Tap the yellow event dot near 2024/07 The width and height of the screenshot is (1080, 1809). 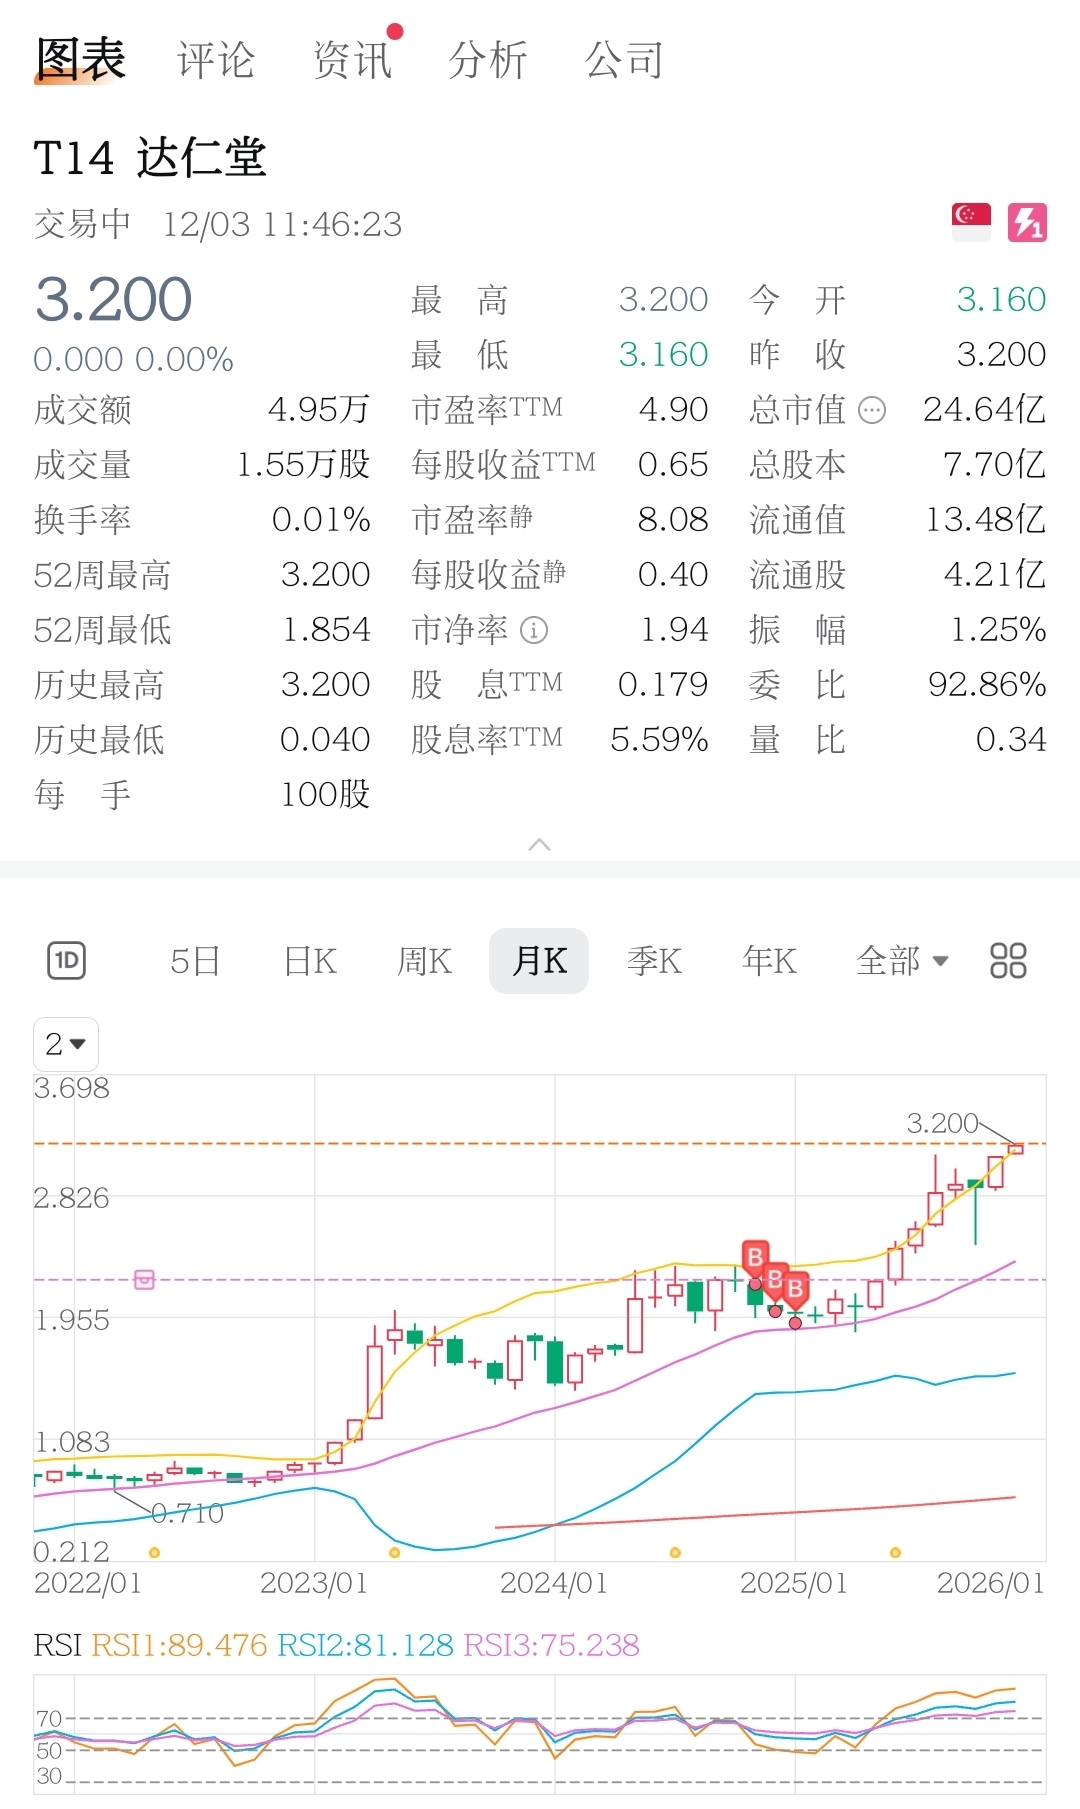[675, 1553]
